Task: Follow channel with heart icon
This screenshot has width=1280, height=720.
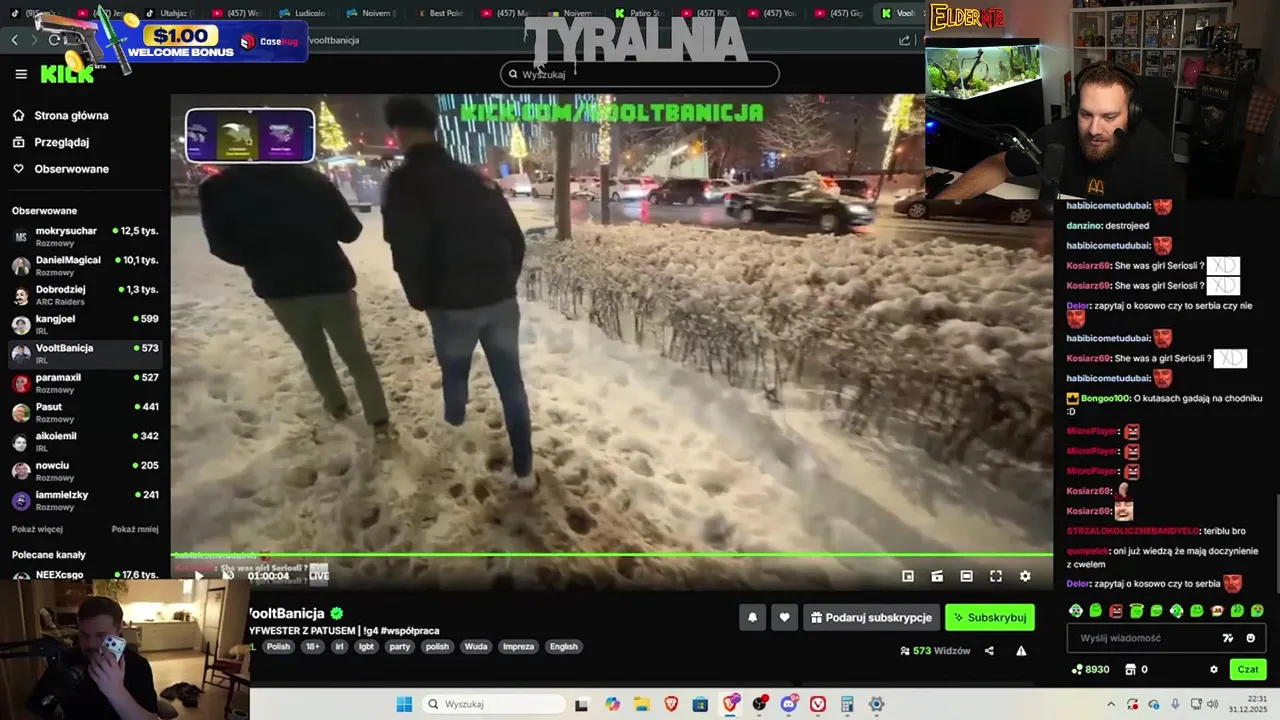Action: click(x=784, y=618)
